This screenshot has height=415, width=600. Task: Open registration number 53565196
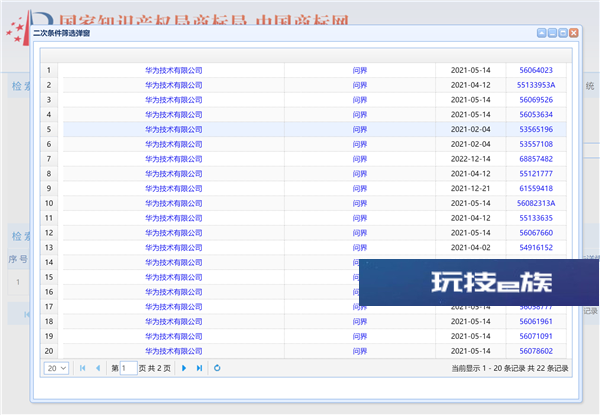coord(536,129)
